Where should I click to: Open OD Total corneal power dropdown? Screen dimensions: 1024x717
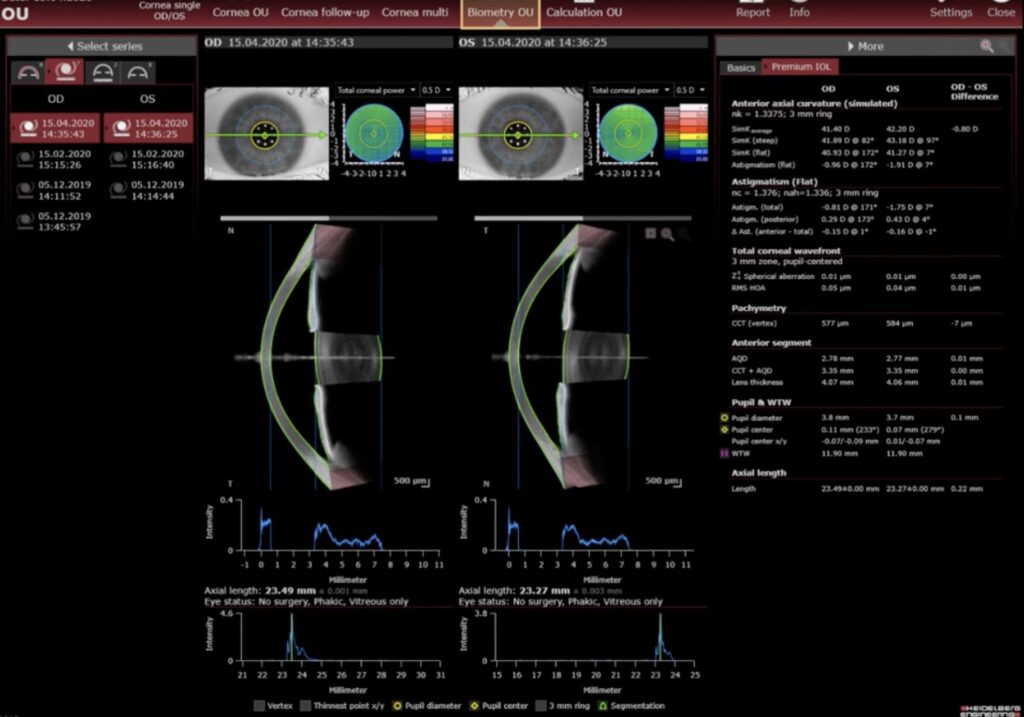tap(377, 90)
